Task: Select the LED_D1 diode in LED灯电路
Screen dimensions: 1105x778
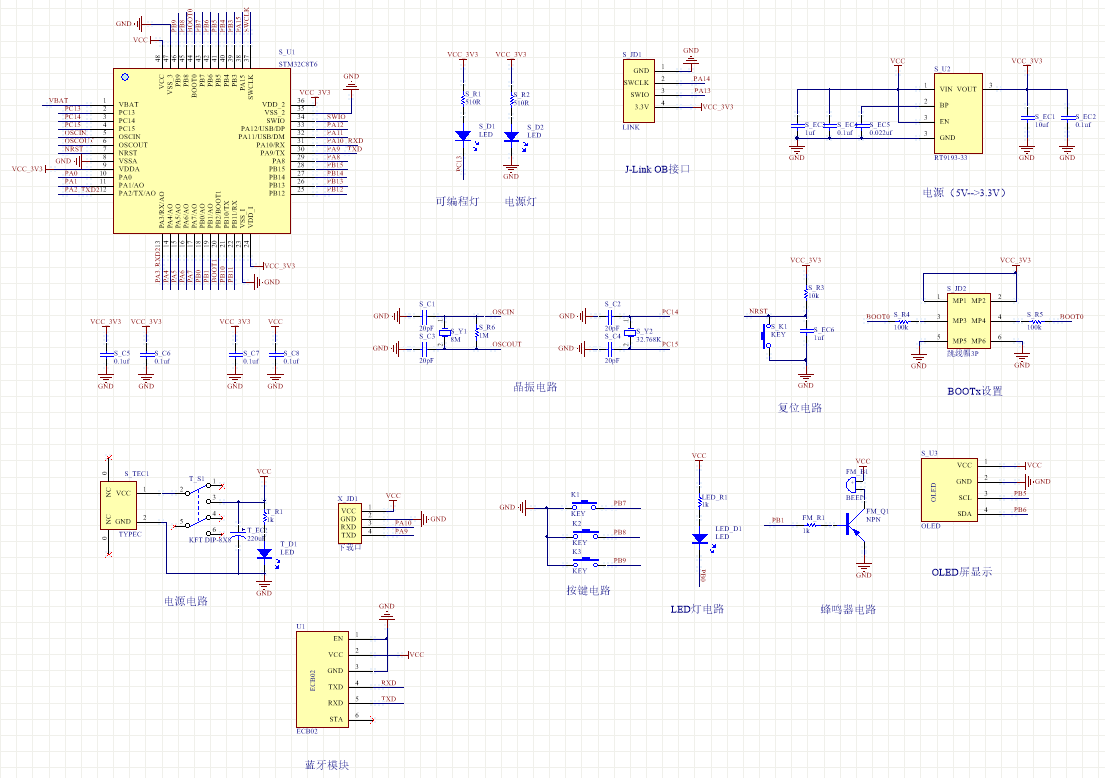Action: pyautogui.click(x=699, y=538)
